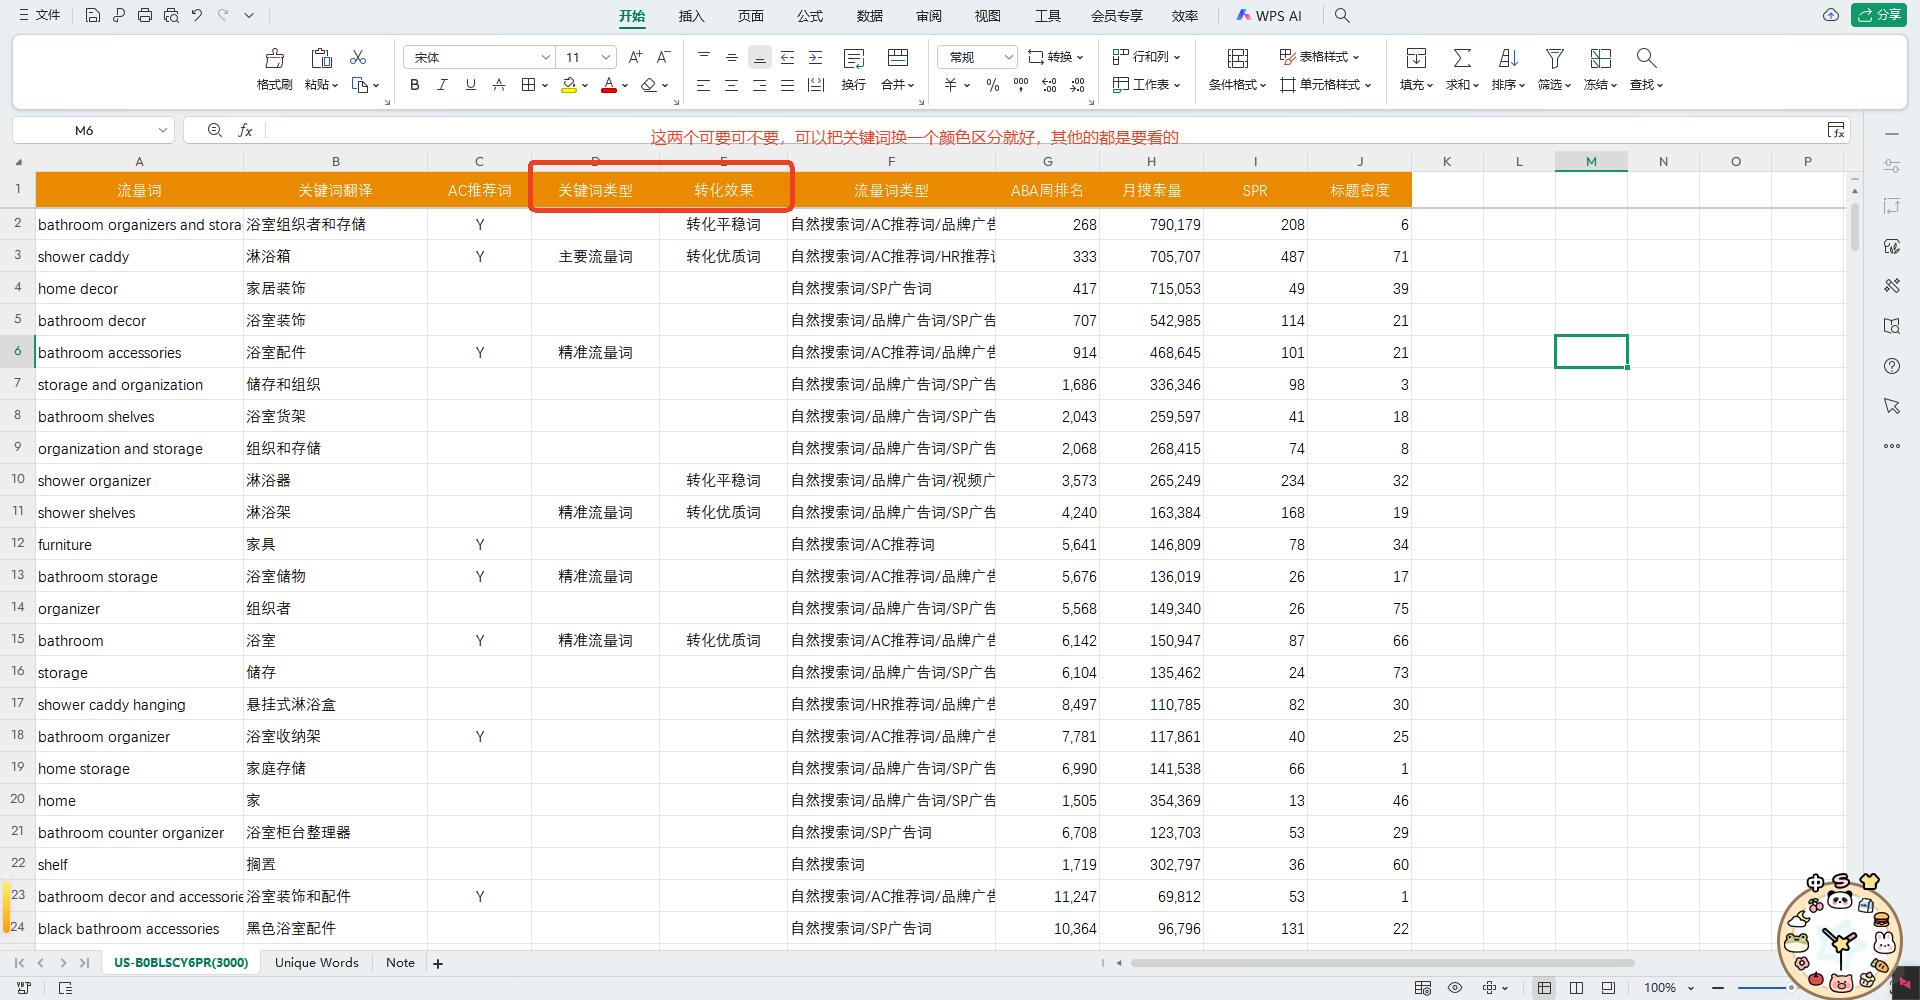Open the Rows and Columns (行和列) dropdown
The height and width of the screenshot is (1000, 1920).
1147,57
